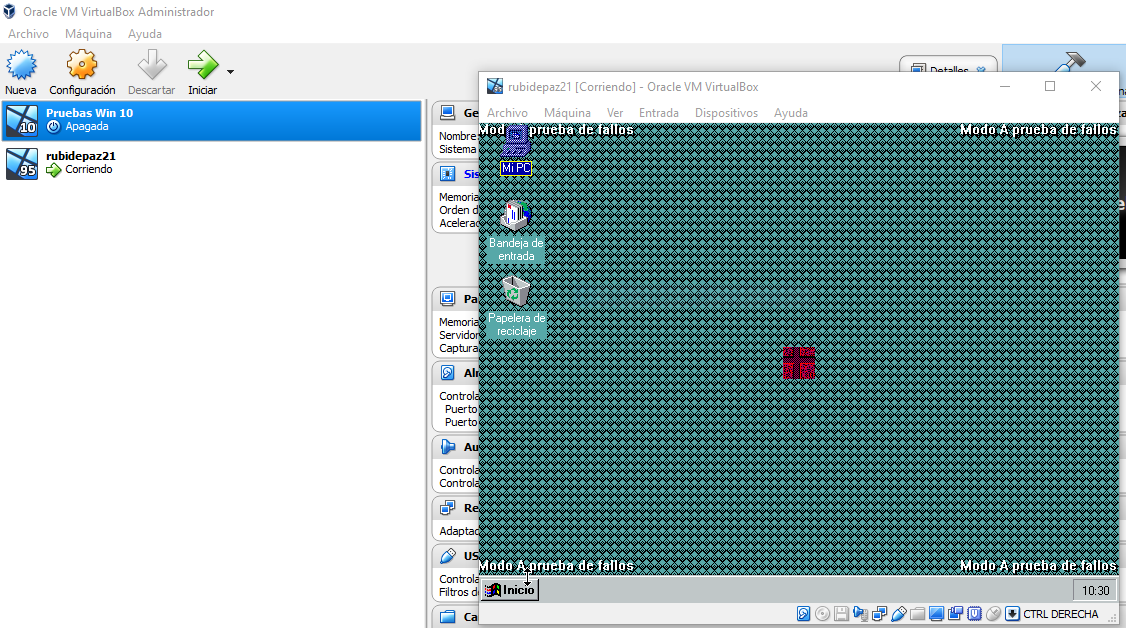Click floppy disk icon in VM status bar
The height and width of the screenshot is (628, 1126).
pyautogui.click(x=841, y=614)
